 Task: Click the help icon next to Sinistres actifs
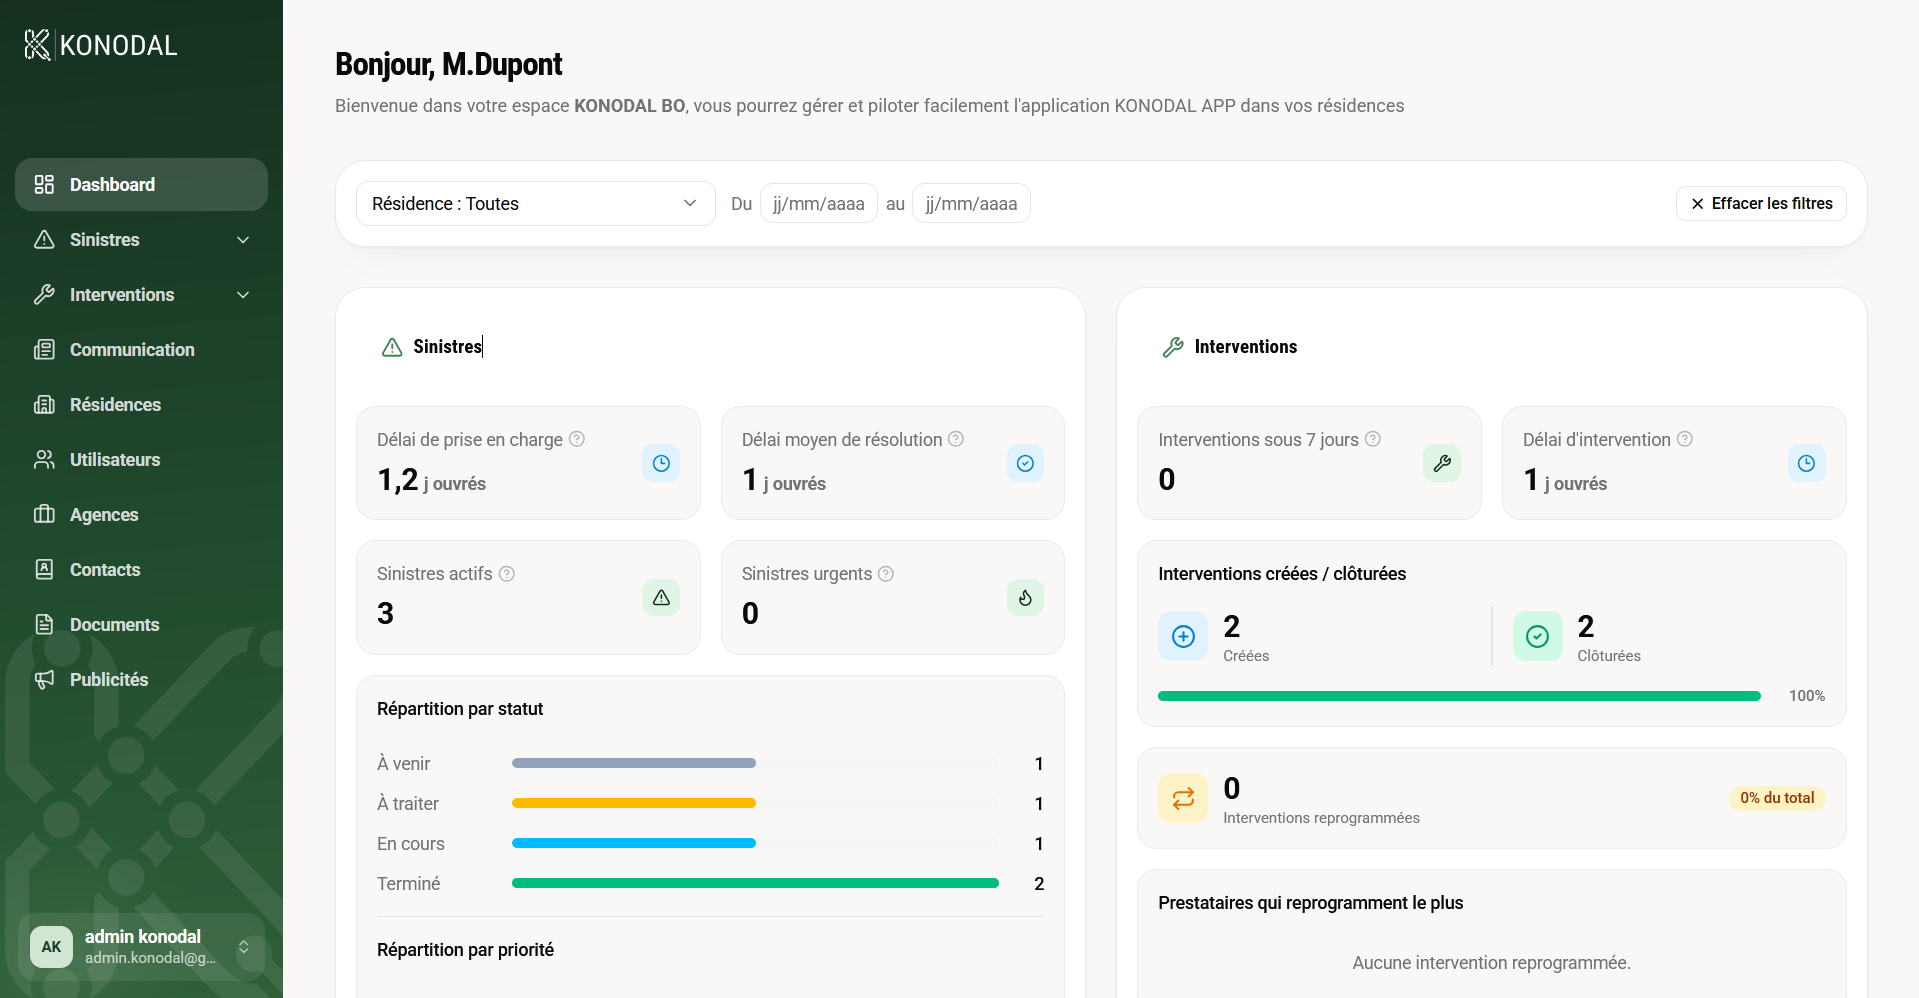tap(507, 574)
